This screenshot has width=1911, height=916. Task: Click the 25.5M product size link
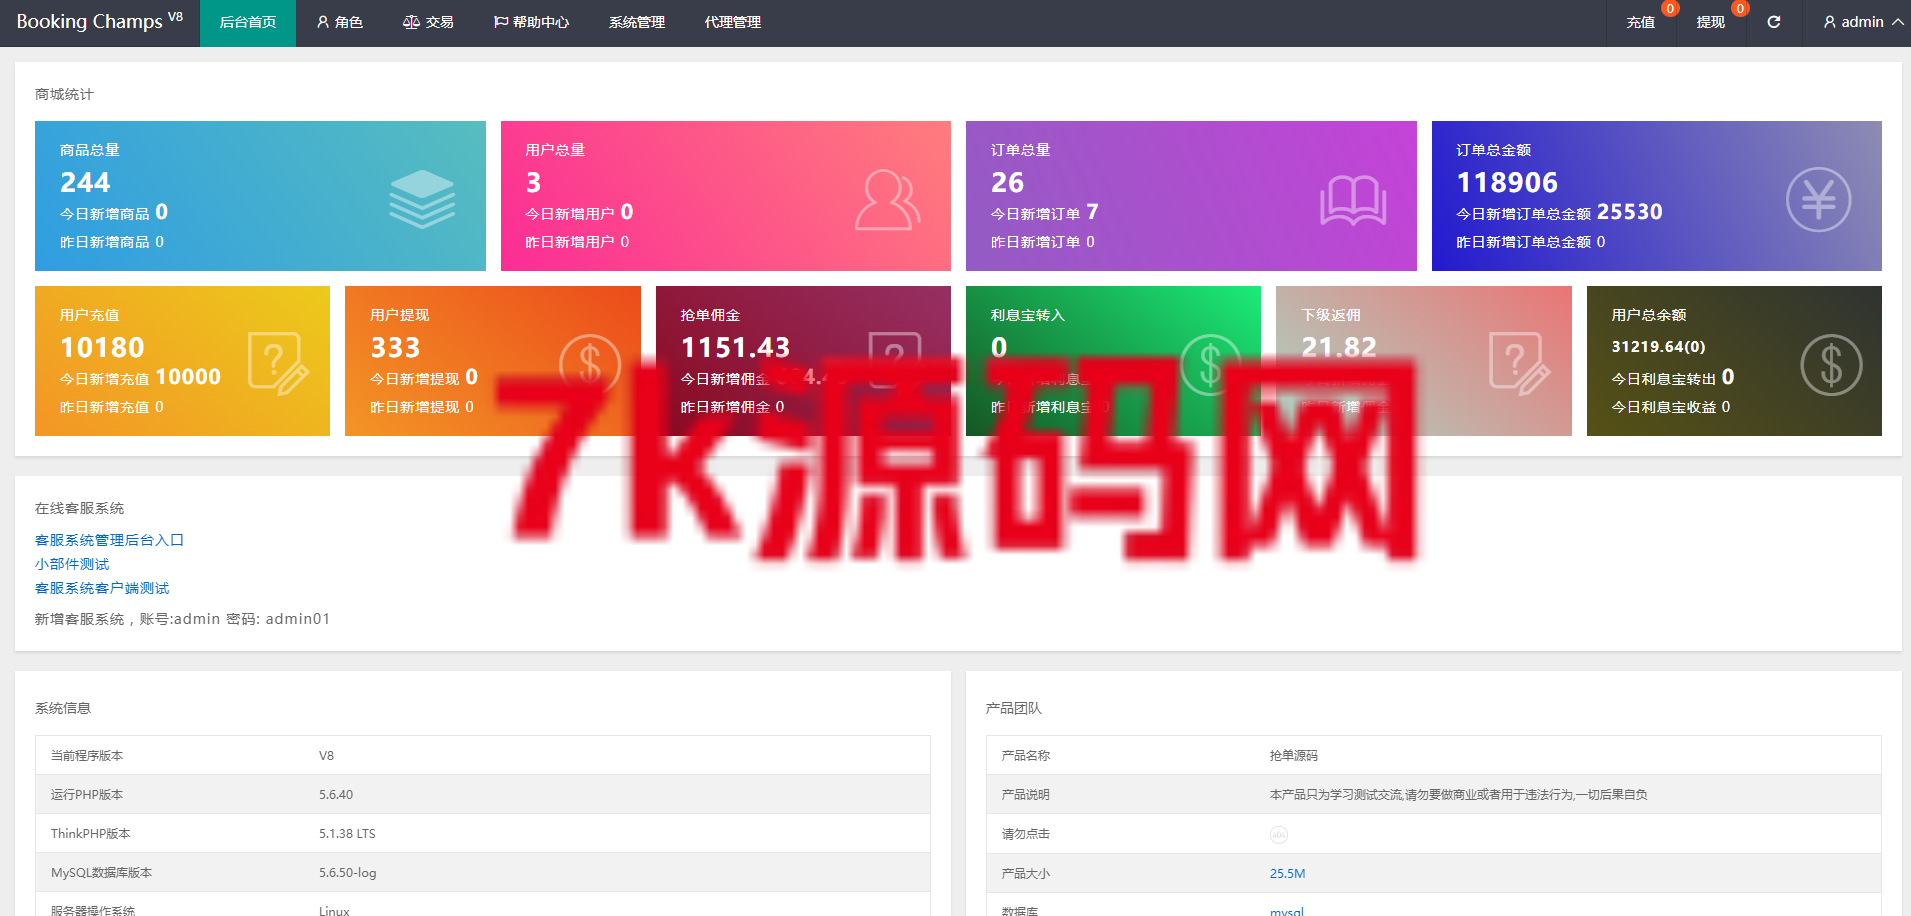1287,873
